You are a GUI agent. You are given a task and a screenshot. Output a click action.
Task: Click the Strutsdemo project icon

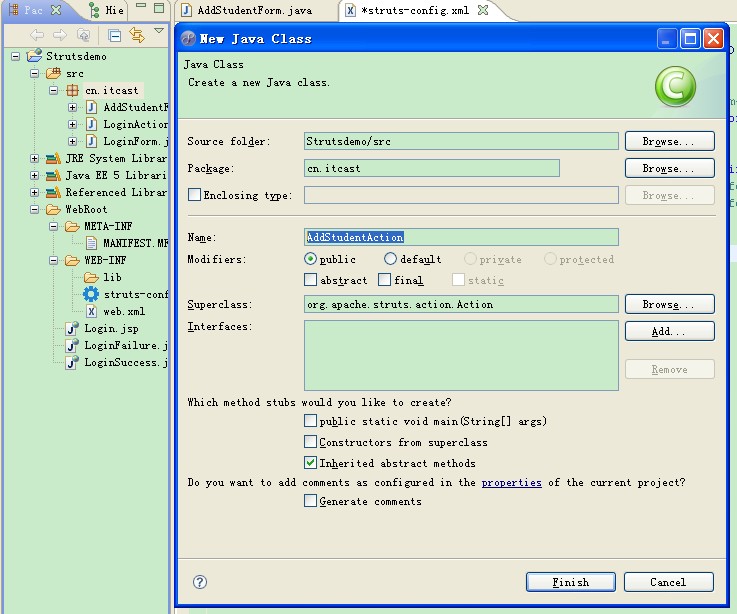[x=34, y=56]
